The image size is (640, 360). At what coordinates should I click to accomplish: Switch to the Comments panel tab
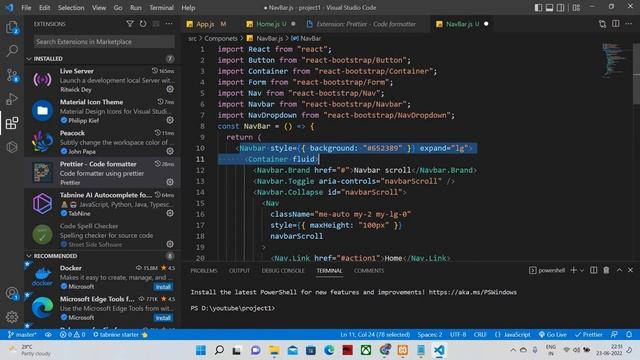(369, 271)
